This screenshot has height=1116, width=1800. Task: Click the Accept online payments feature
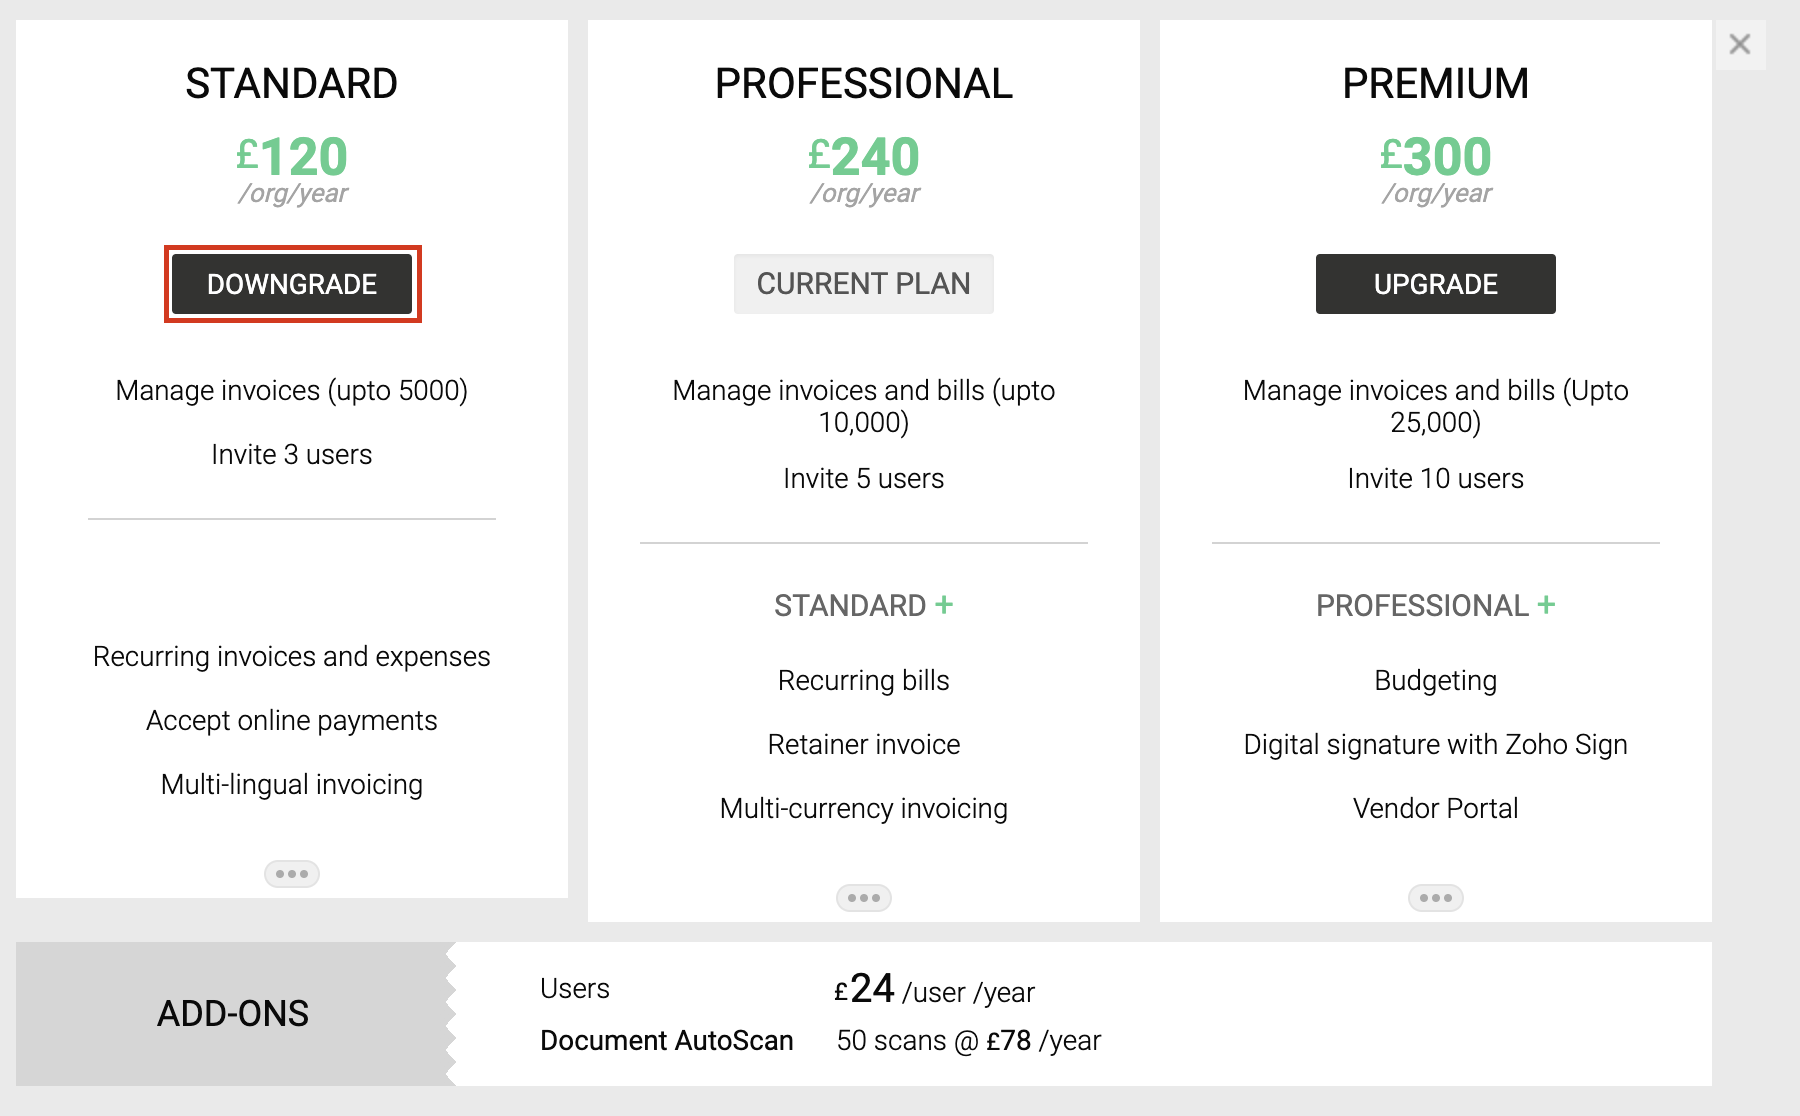click(x=292, y=720)
